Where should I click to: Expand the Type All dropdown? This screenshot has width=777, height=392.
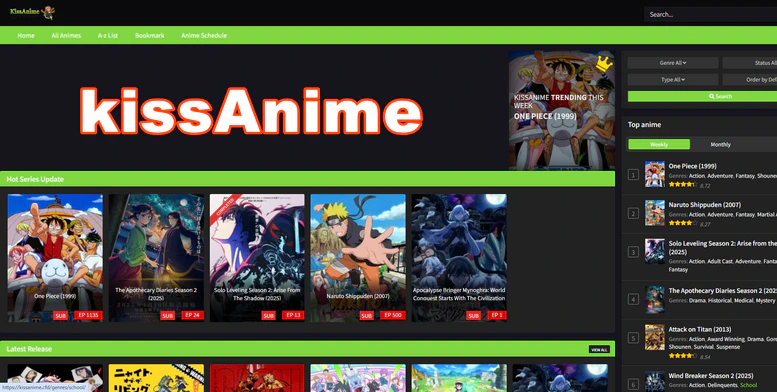pyautogui.click(x=673, y=80)
